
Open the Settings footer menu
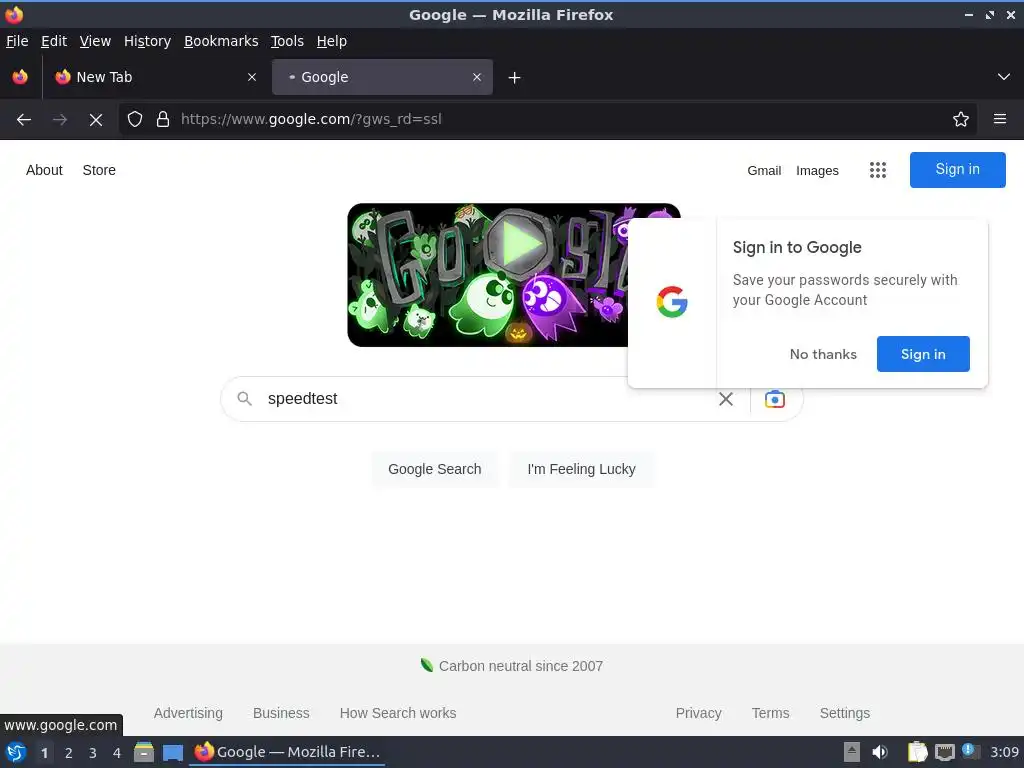point(844,713)
